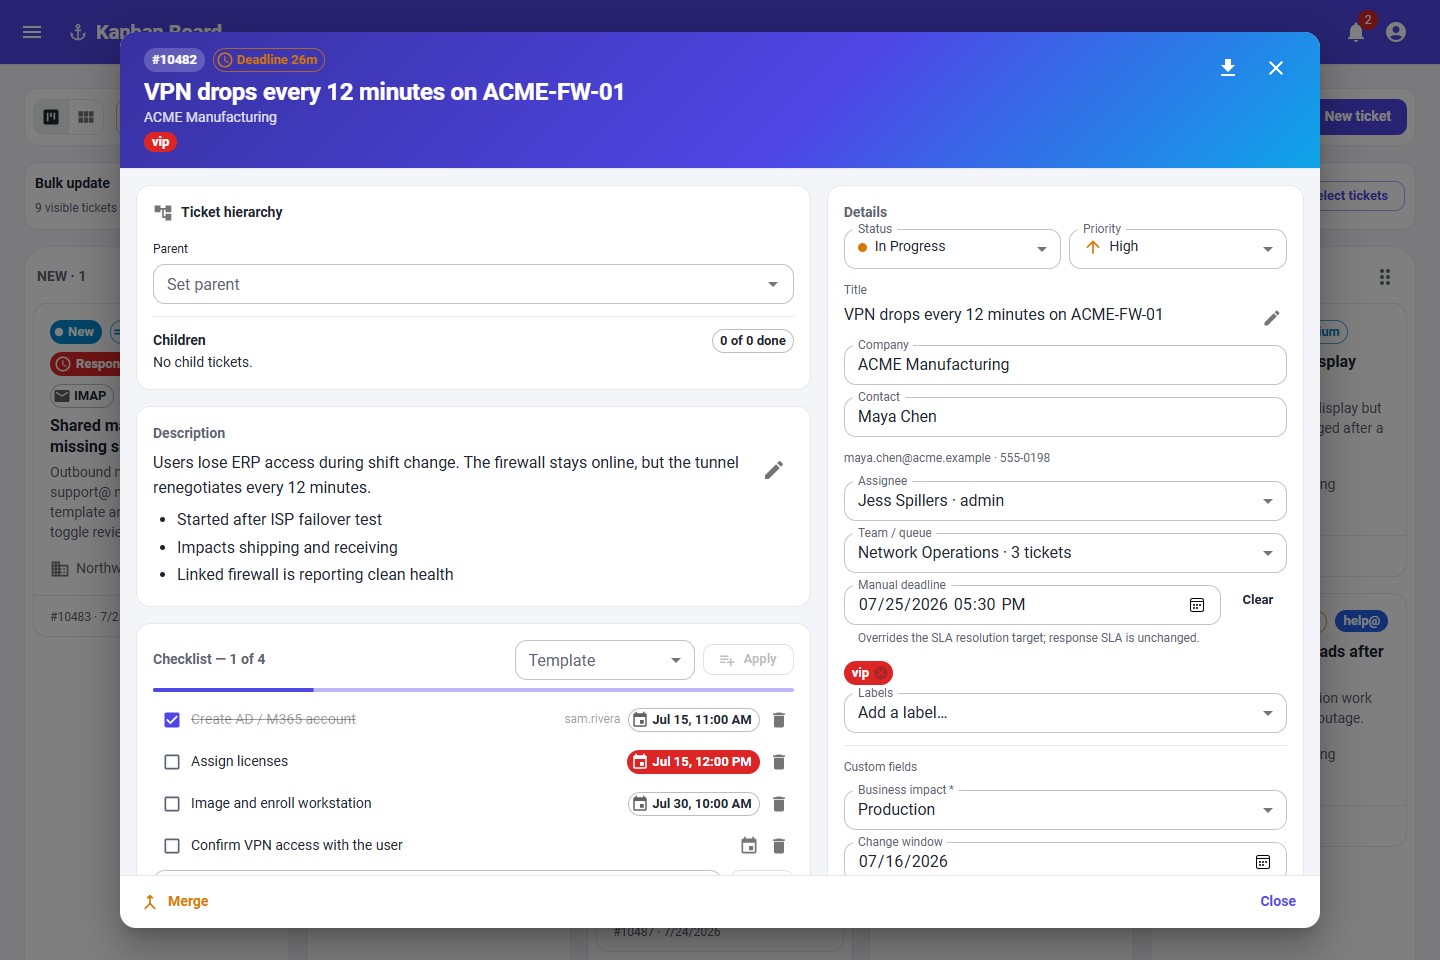Viewport: 1440px width, 960px height.
Task: Click the '0 of 0 done' children chip
Action: tap(753, 341)
